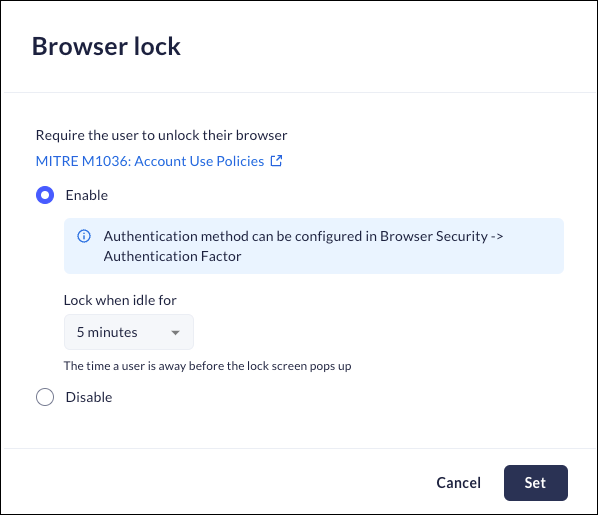Image resolution: width=598 pixels, height=515 pixels.
Task: Click the Authentication Factor text in the banner
Action: point(172,256)
